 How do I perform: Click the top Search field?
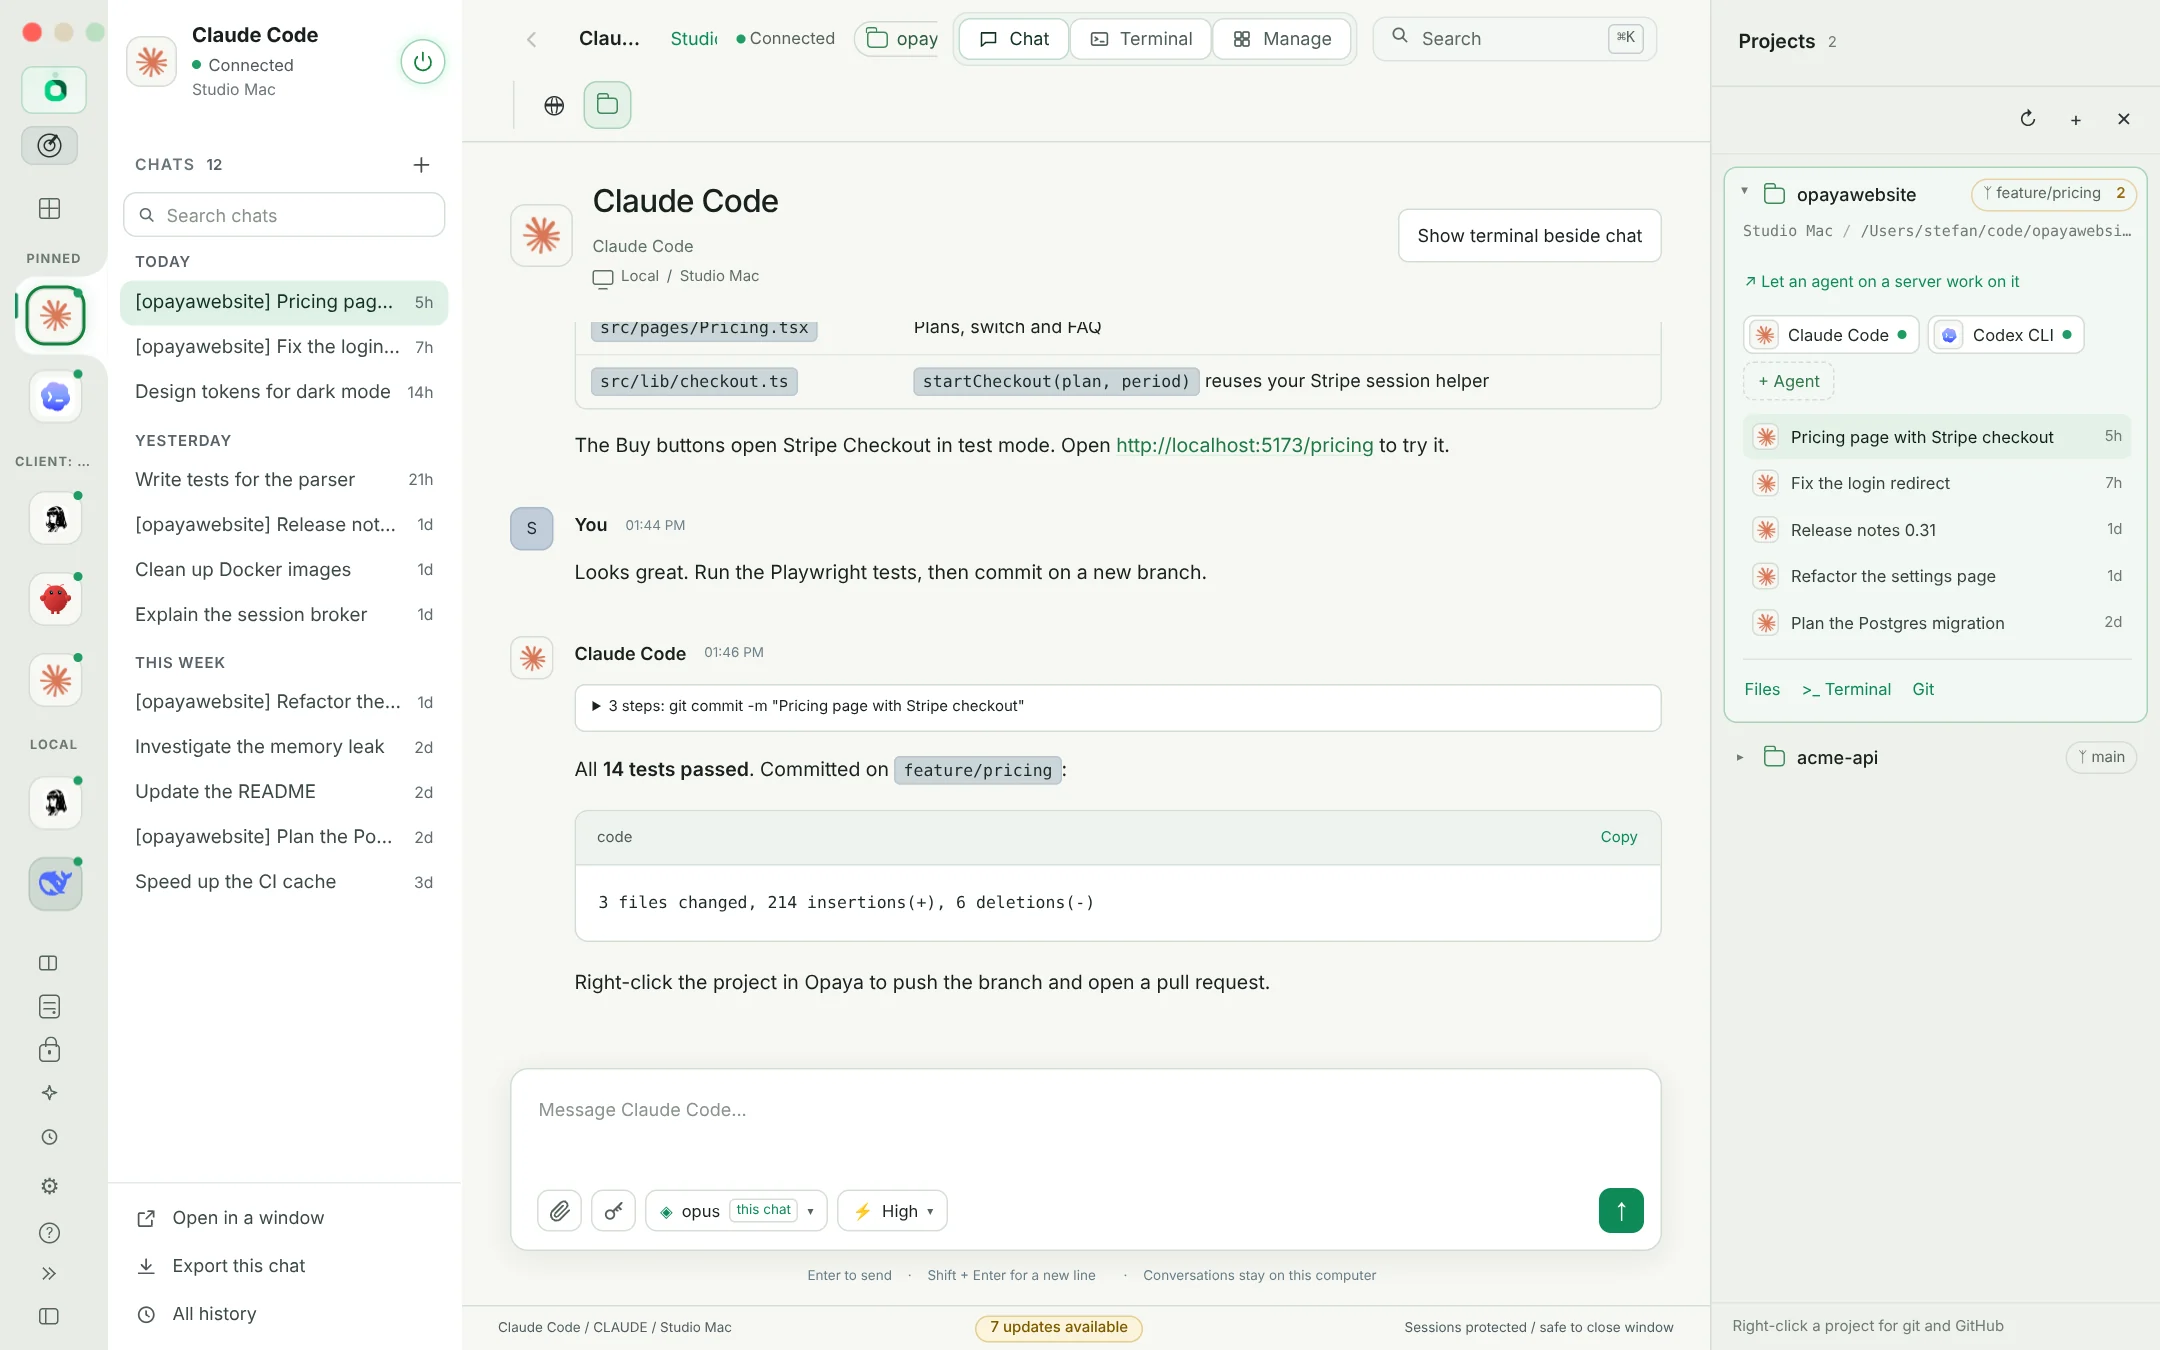1515,39
